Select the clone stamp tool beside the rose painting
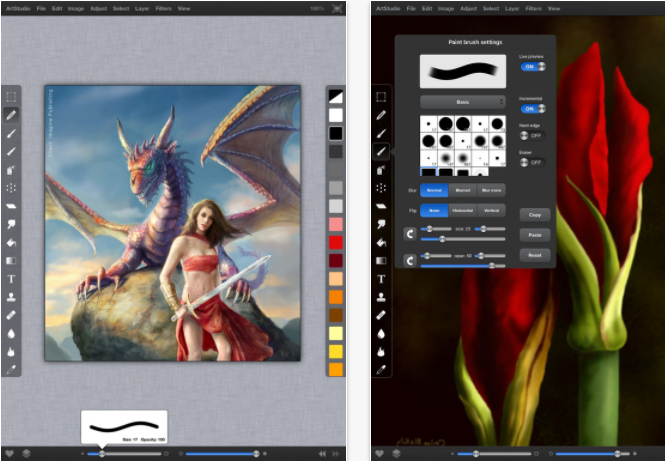 [x=381, y=297]
